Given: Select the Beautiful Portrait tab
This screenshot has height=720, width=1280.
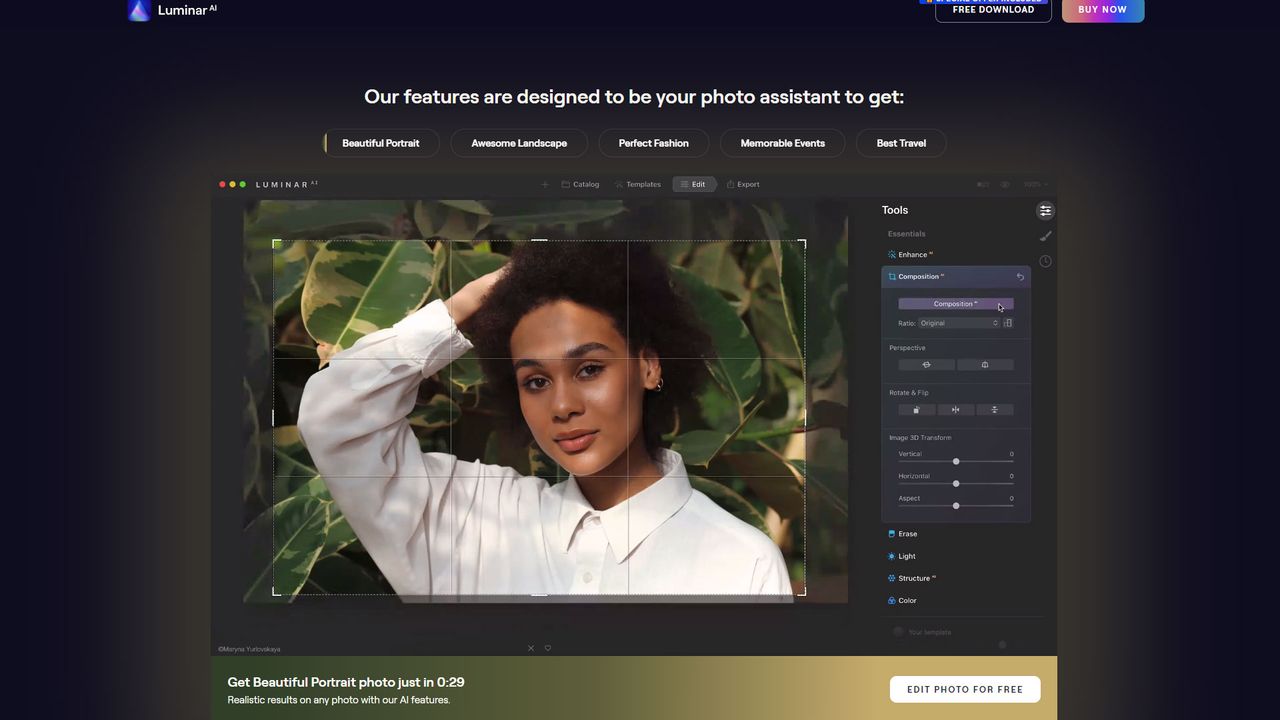Looking at the screenshot, I should coord(380,143).
